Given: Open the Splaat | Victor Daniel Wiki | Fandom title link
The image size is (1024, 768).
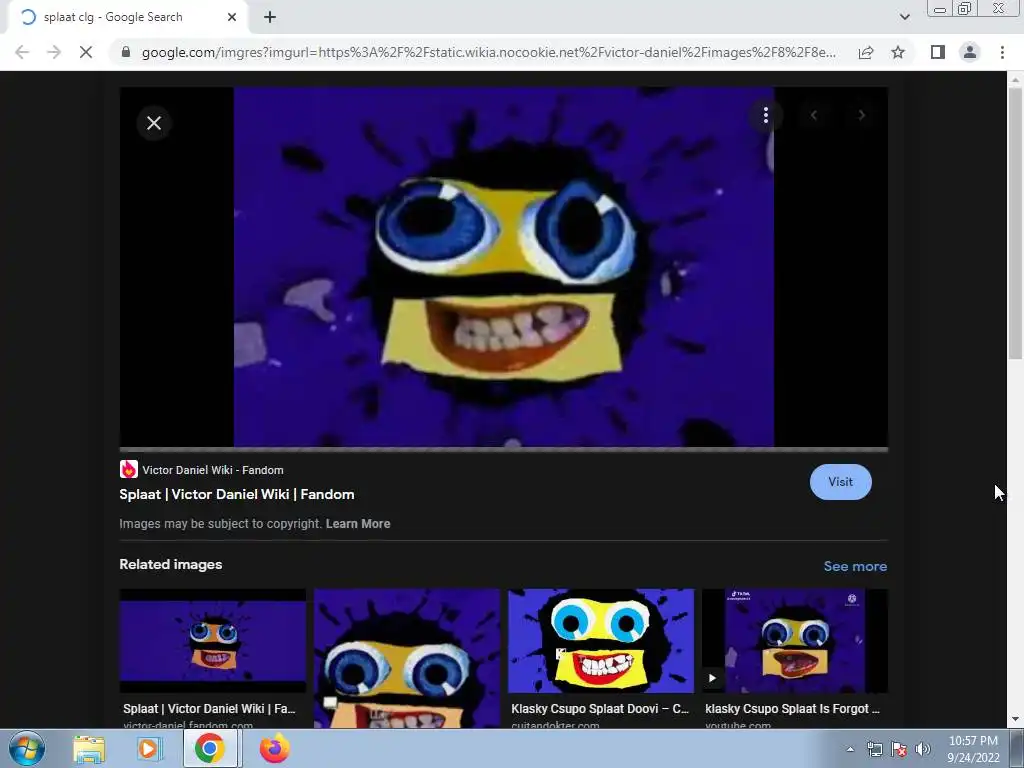Looking at the screenshot, I should [x=237, y=494].
